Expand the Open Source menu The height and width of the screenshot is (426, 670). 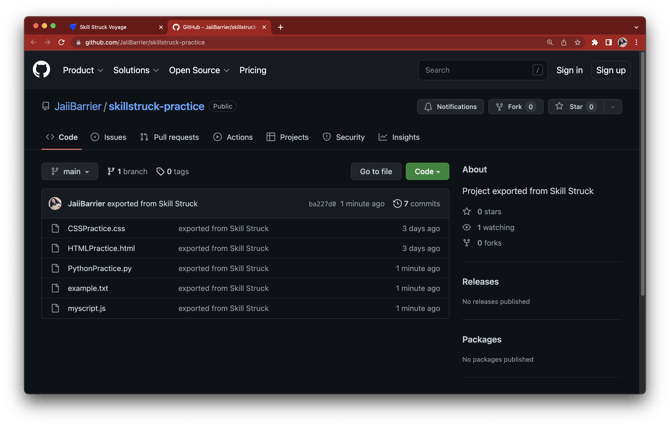[x=199, y=70]
